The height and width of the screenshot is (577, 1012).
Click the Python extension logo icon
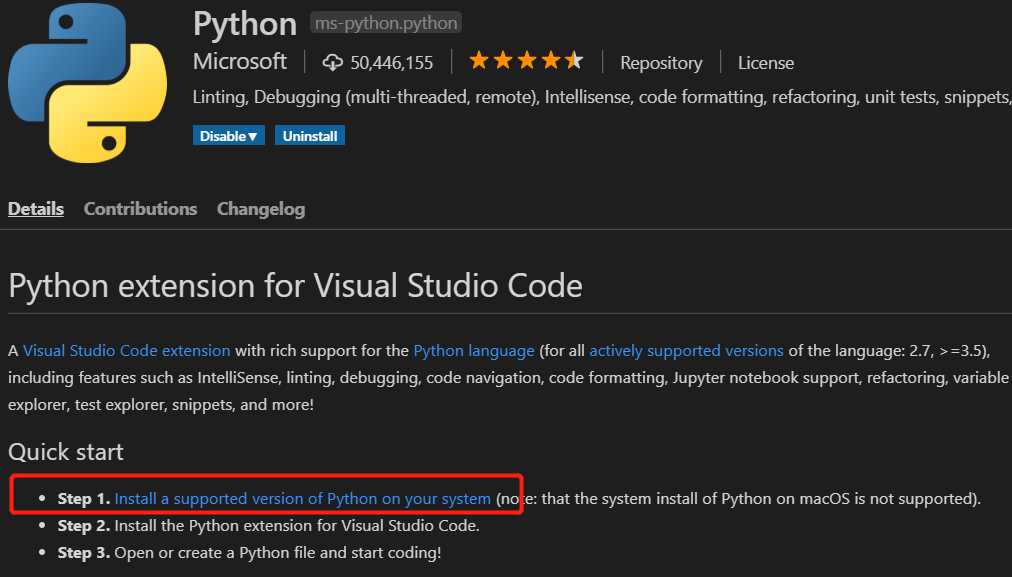[87, 83]
